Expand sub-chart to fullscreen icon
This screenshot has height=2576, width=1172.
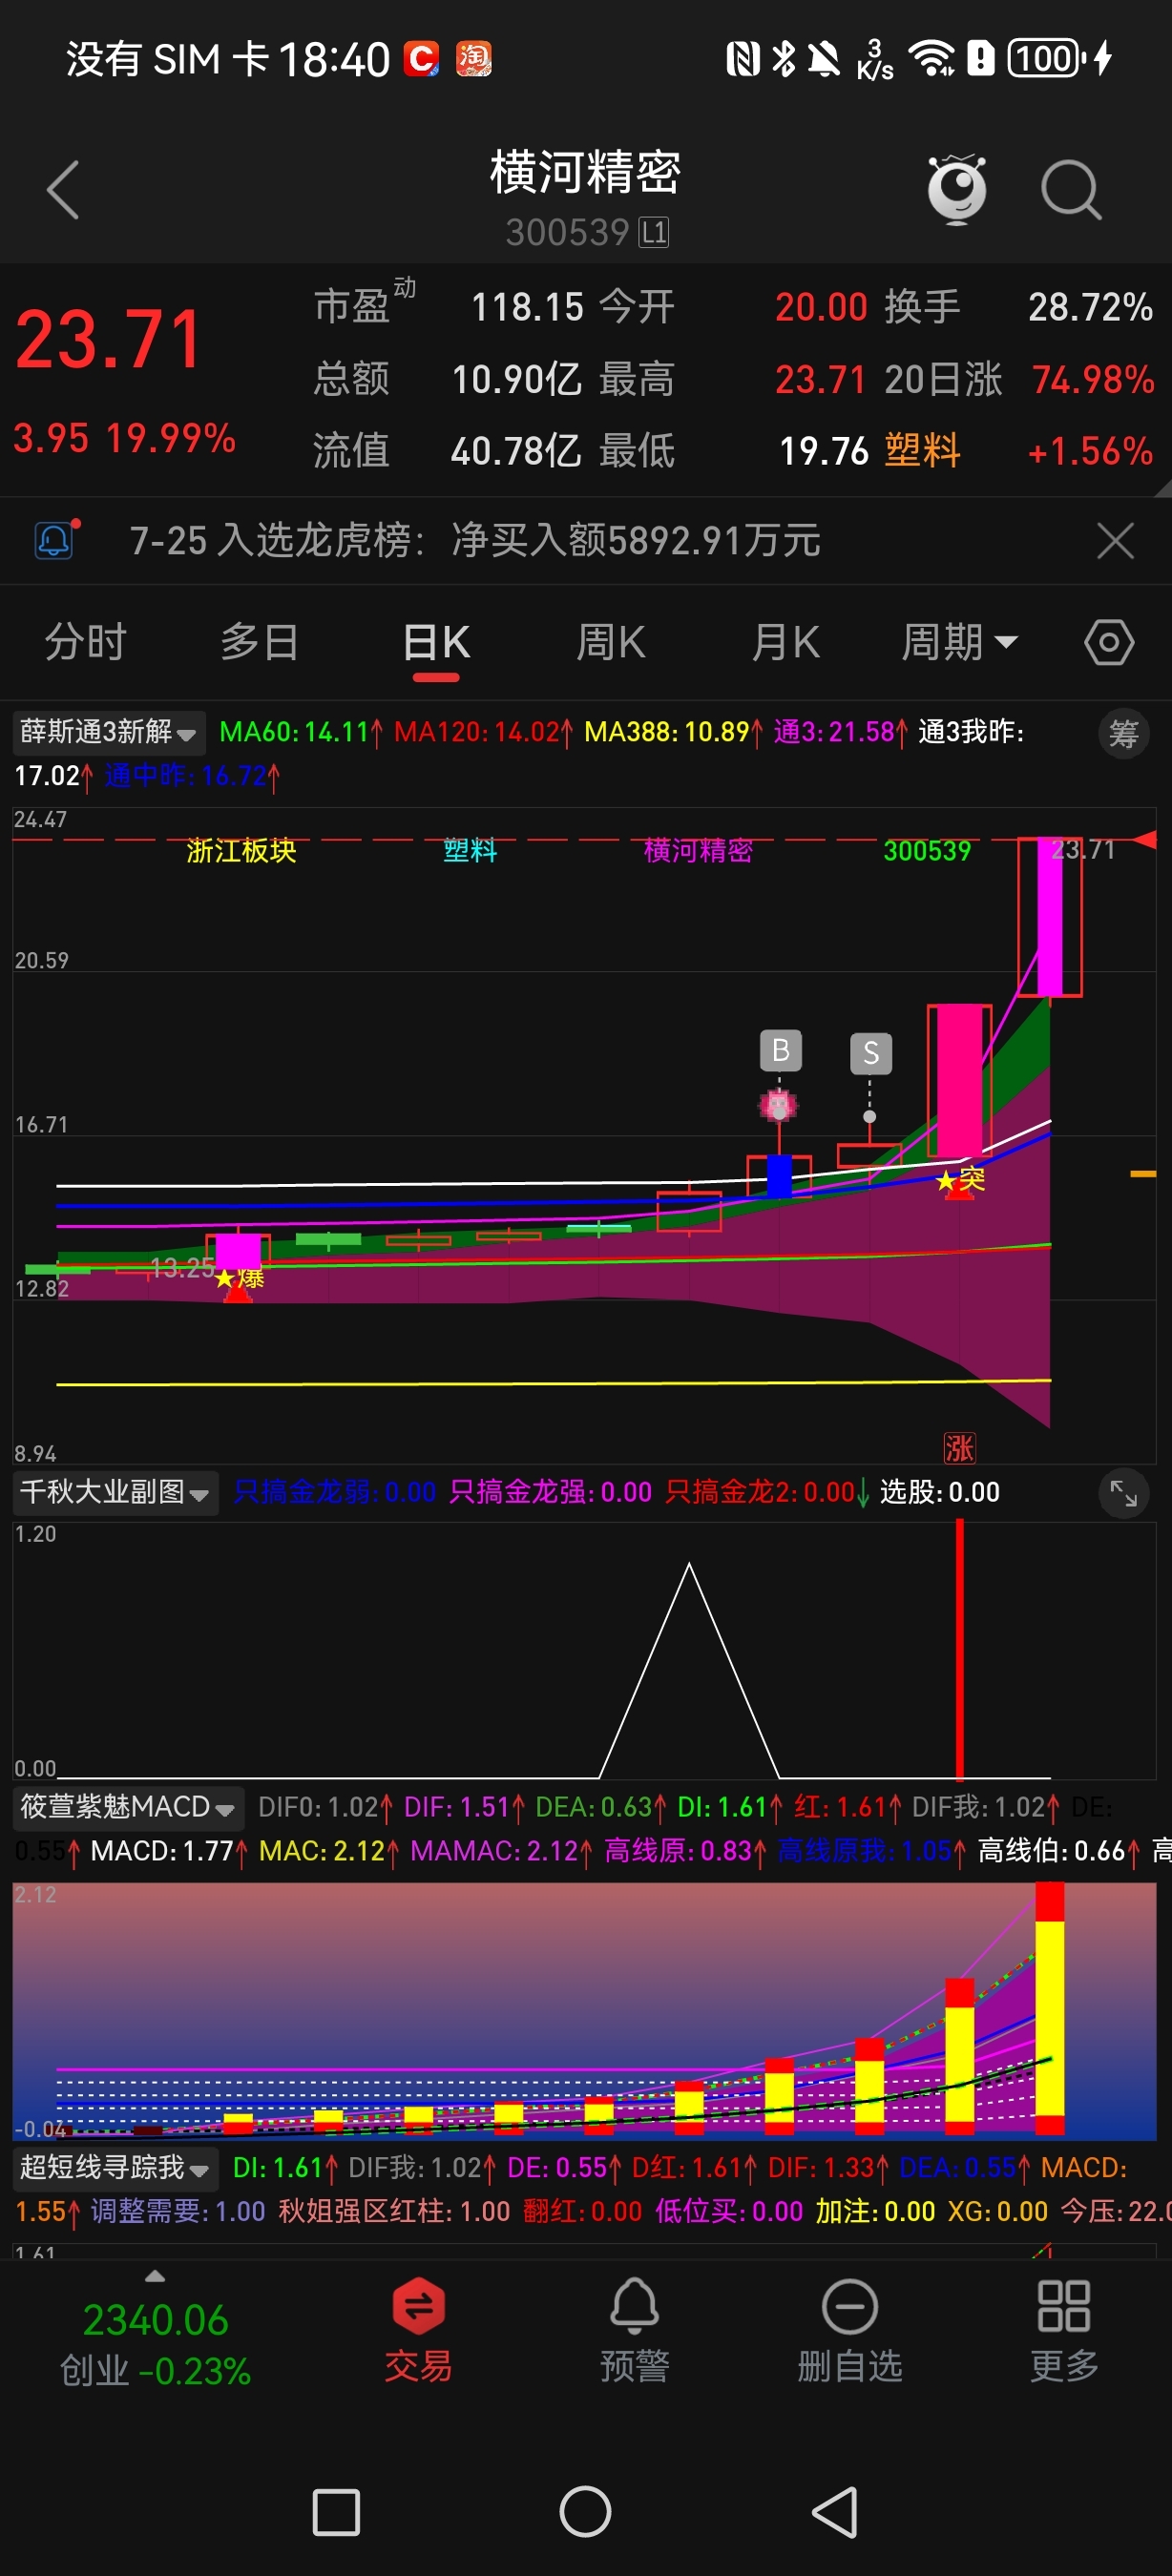point(1124,1493)
